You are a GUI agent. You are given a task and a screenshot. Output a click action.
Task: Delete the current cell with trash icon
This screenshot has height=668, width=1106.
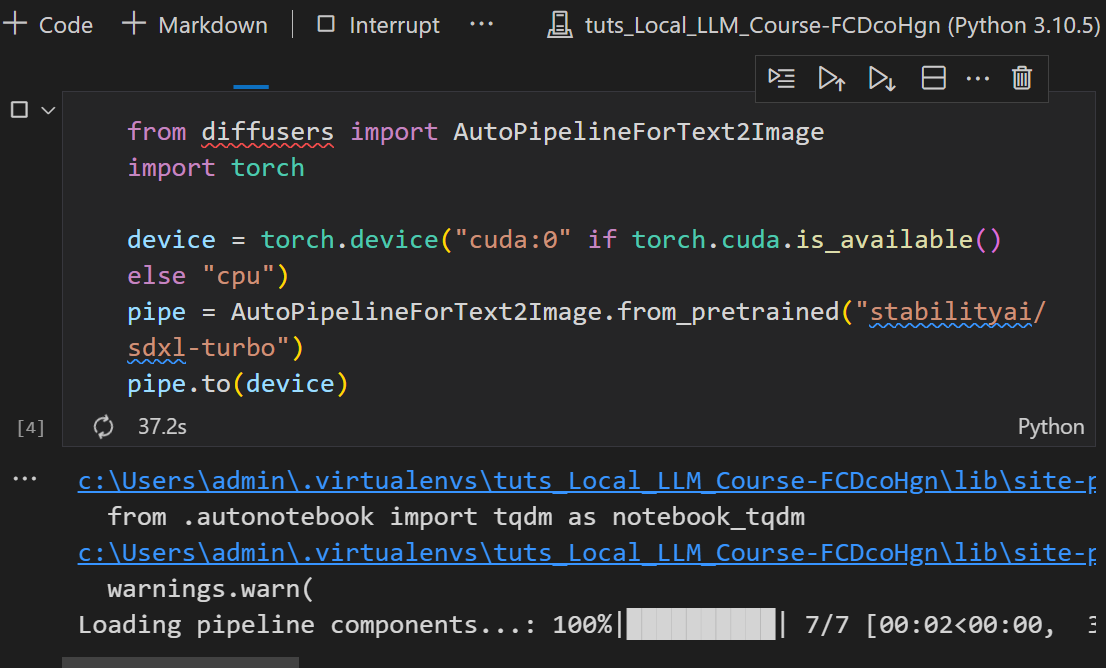coord(1021,78)
